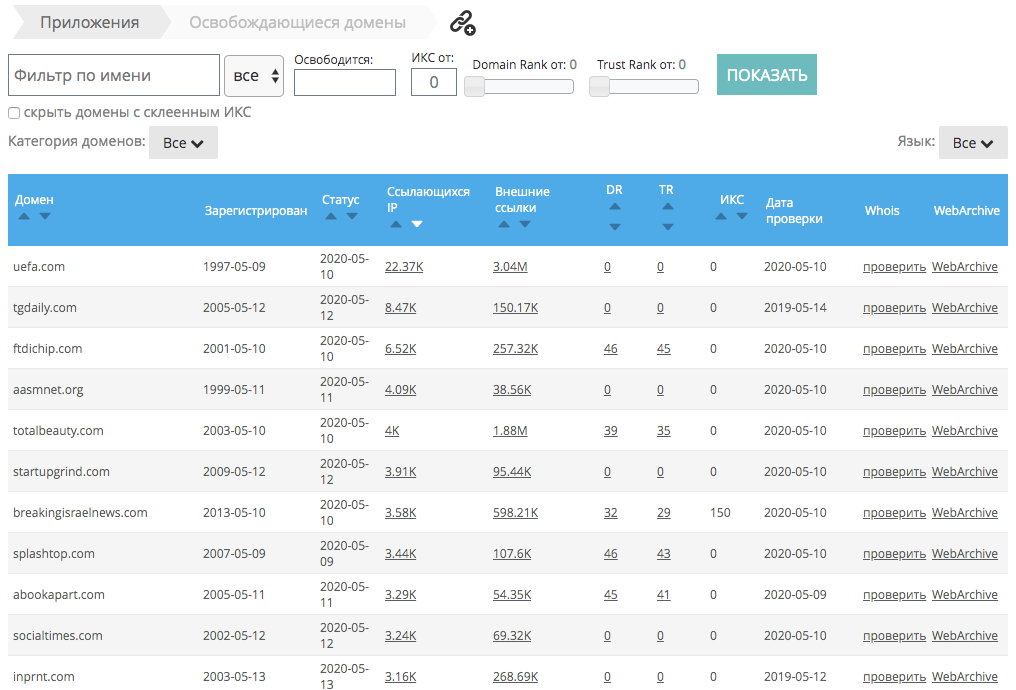Viewport: 1016px width, 690px height.
Task: Sort TR column descending arrow
Action: 667,227
